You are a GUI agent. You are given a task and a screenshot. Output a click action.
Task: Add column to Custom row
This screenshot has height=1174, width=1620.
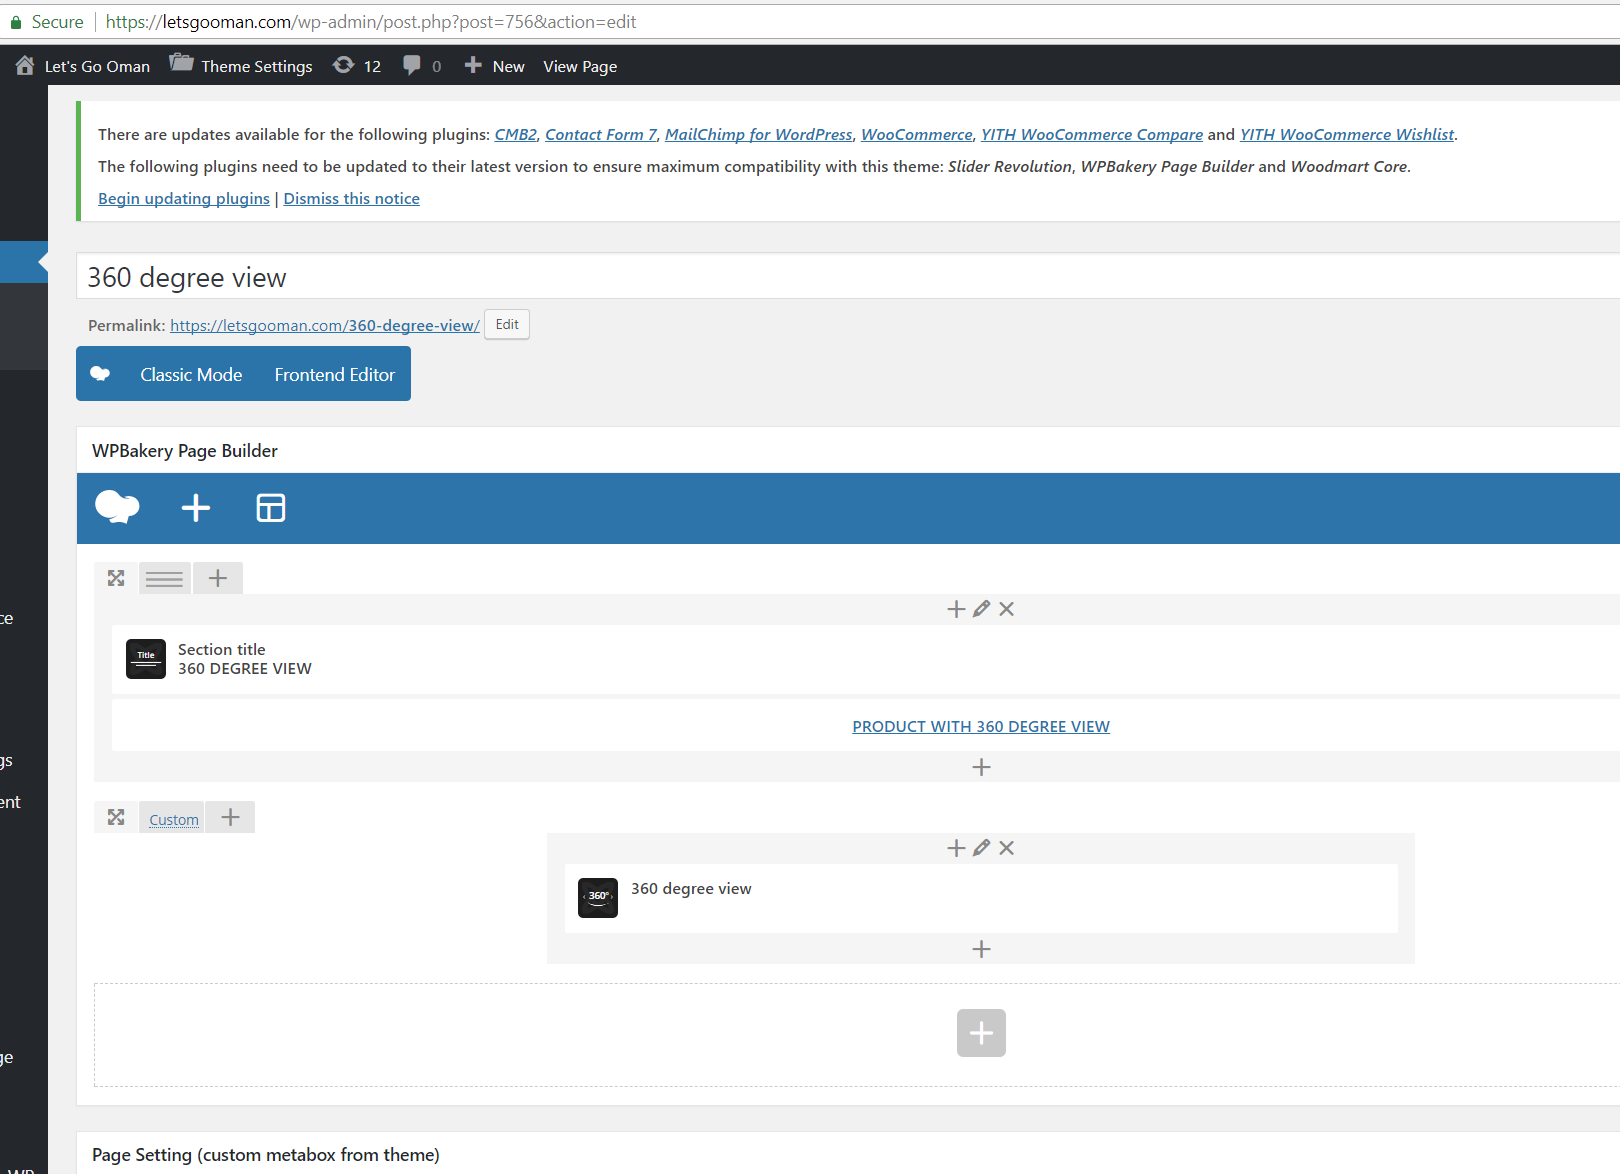pos(231,817)
